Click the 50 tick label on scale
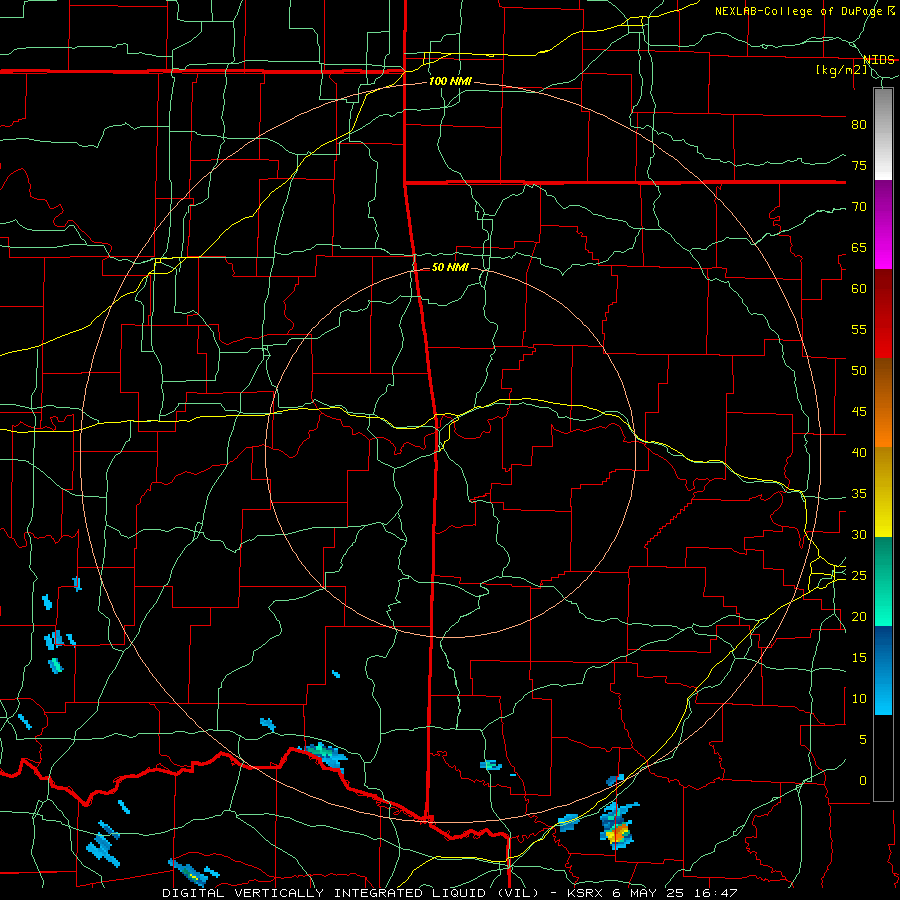Viewport: 900px width, 900px height. tap(859, 371)
